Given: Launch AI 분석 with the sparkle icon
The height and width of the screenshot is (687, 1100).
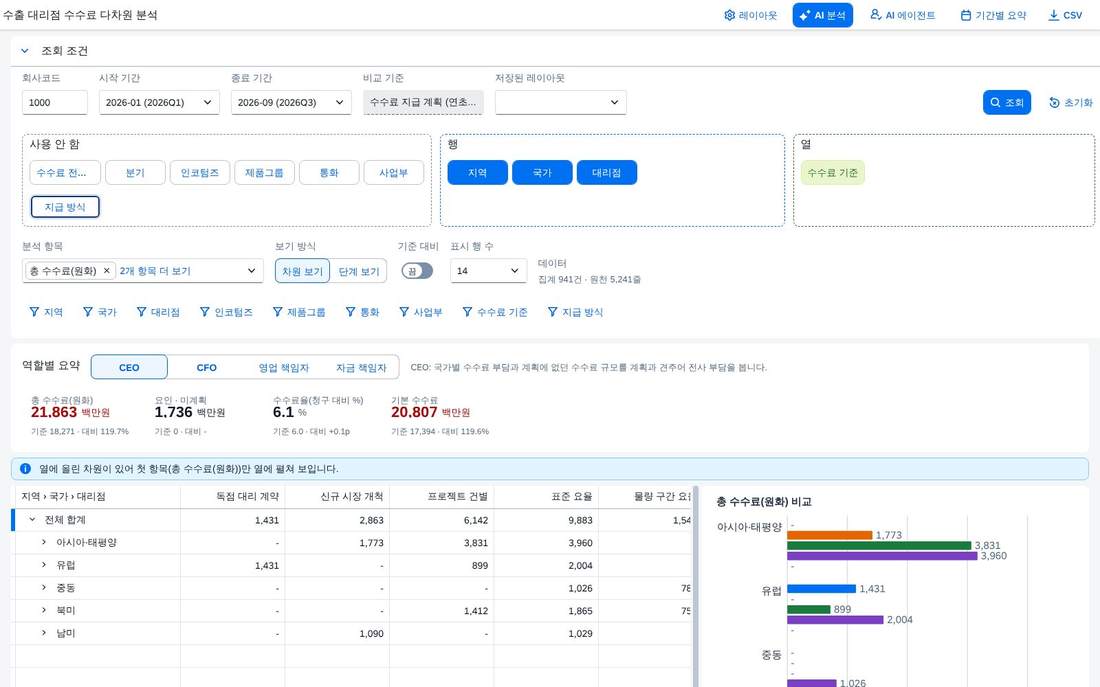Looking at the screenshot, I should click(x=822, y=15).
